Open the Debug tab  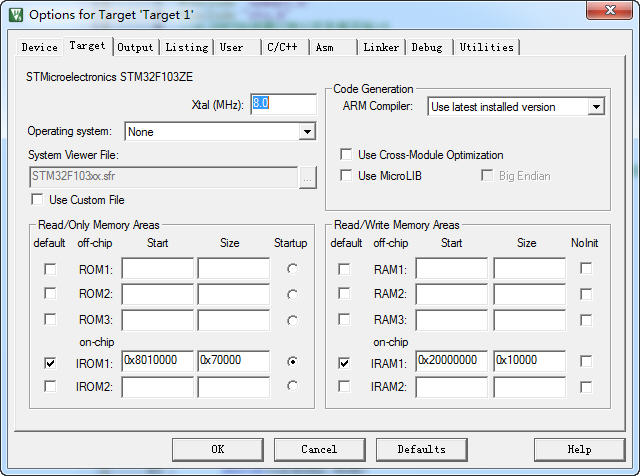point(429,47)
